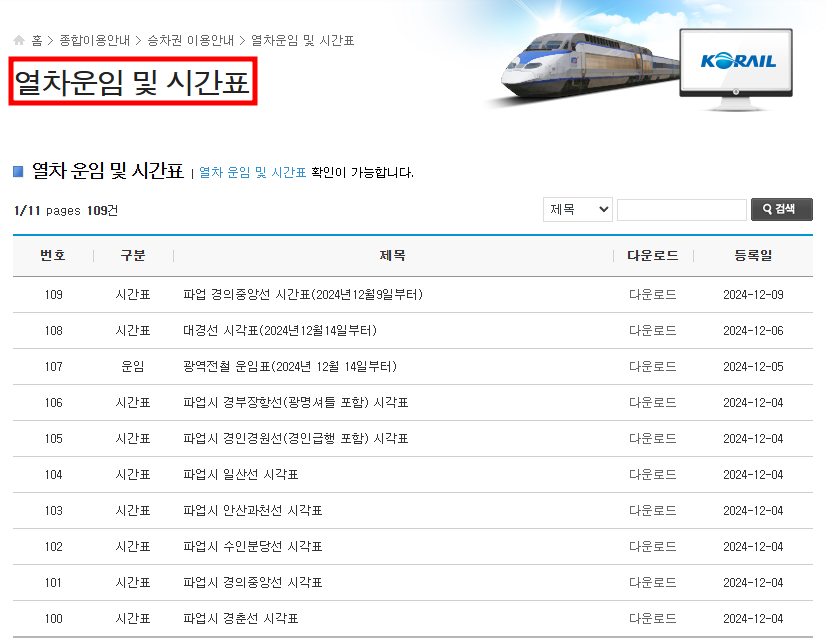Open the 제목 search type dropdown
The width and height of the screenshot is (826, 644).
(577, 210)
